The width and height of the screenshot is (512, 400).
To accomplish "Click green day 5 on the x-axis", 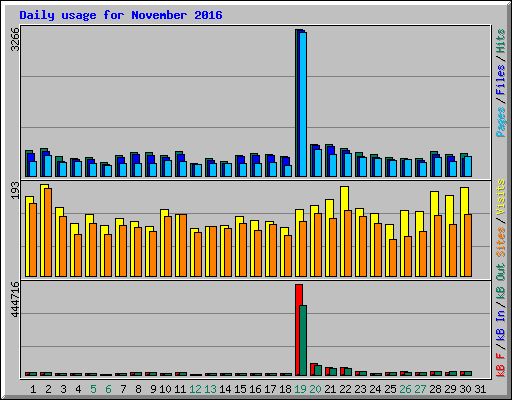I will coord(93,389).
